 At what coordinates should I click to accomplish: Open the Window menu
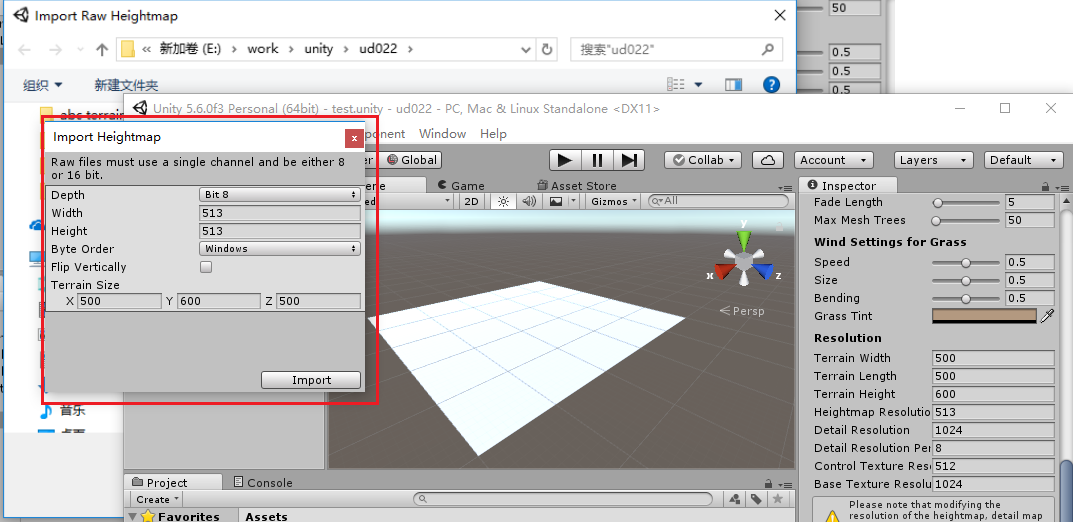[x=442, y=134]
